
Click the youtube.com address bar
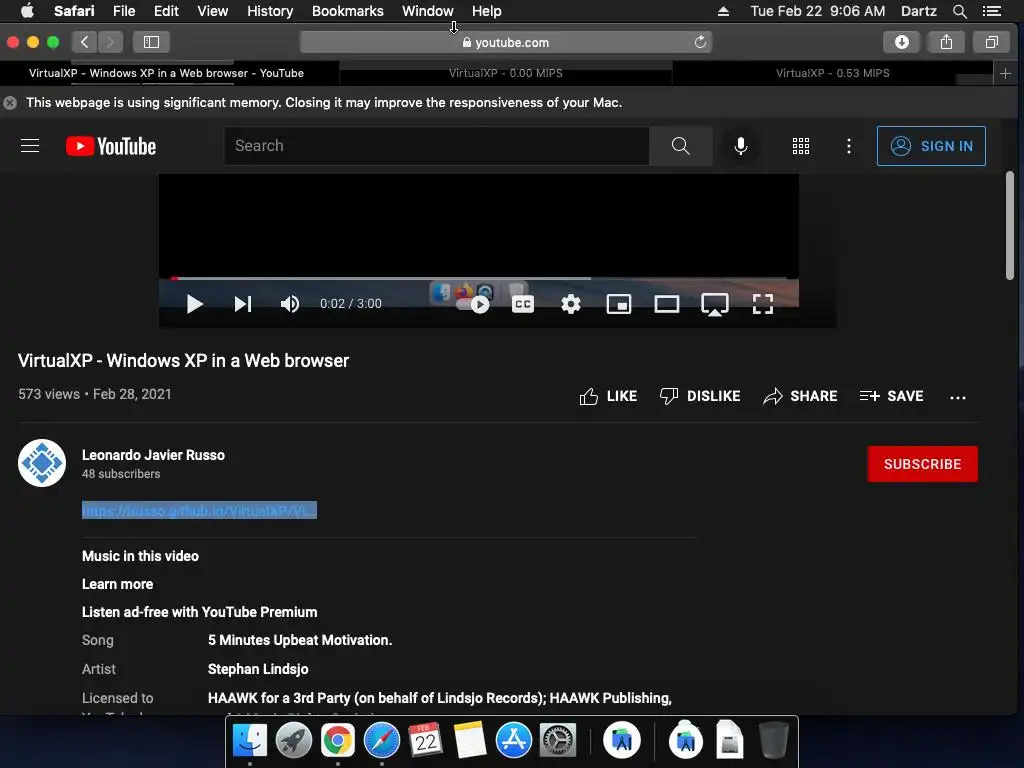505,42
